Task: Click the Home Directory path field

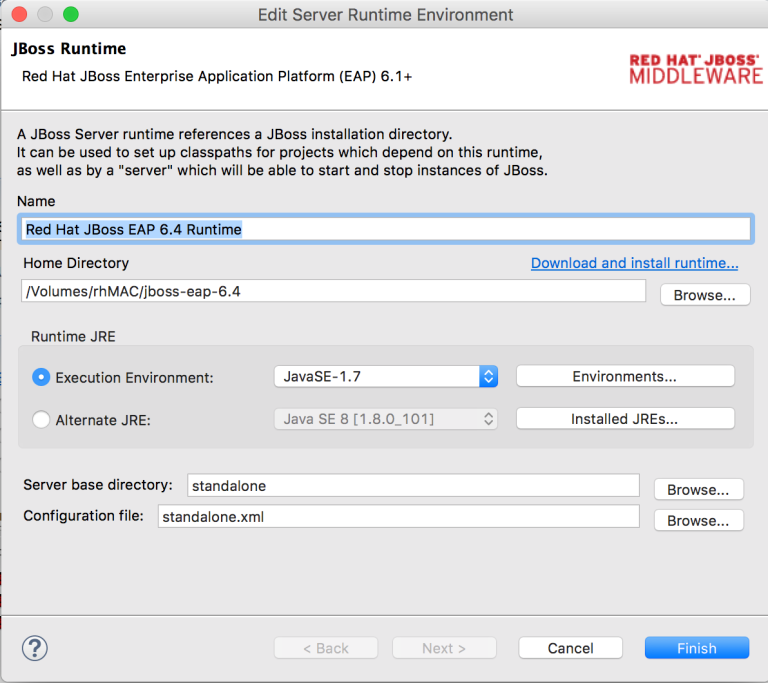Action: [334, 291]
